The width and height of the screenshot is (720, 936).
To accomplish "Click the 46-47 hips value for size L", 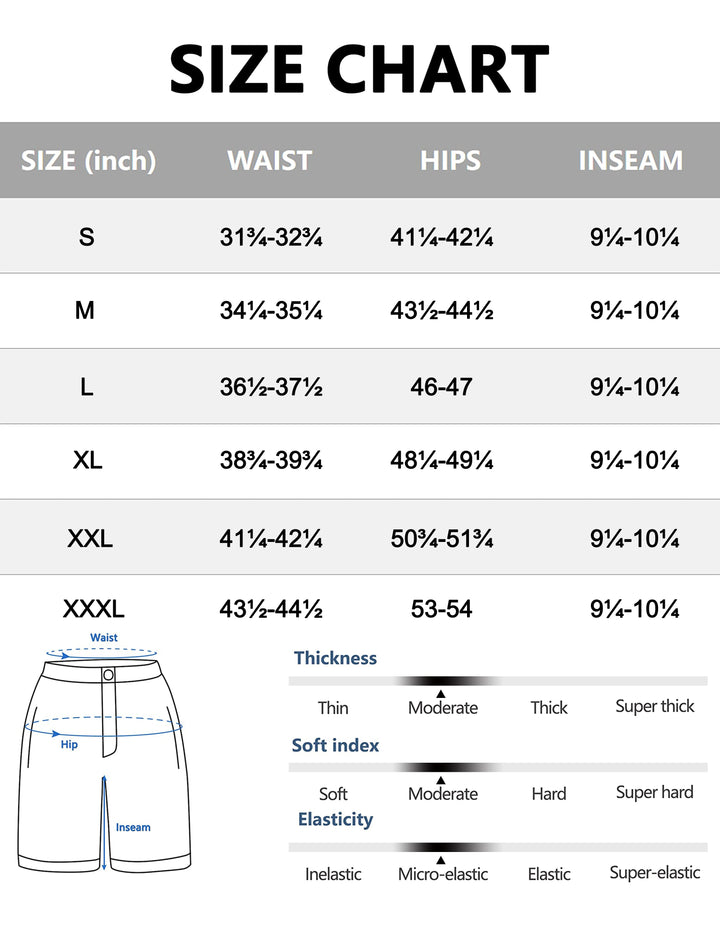I will click(x=441, y=386).
